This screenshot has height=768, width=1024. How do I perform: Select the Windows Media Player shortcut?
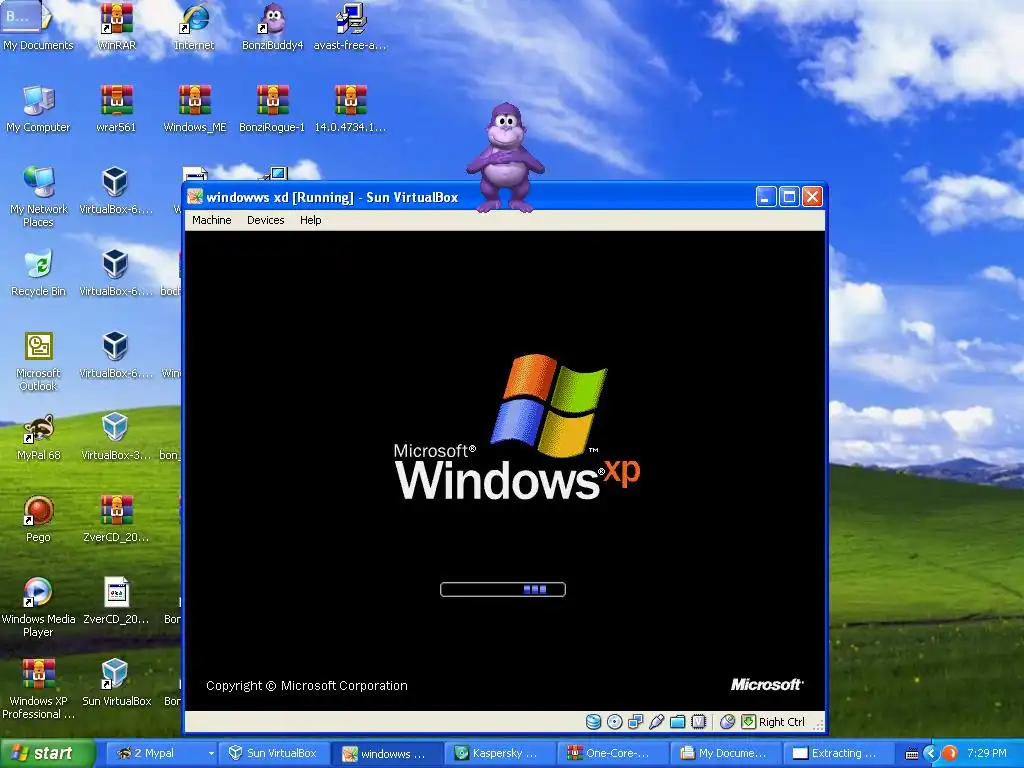click(x=38, y=607)
